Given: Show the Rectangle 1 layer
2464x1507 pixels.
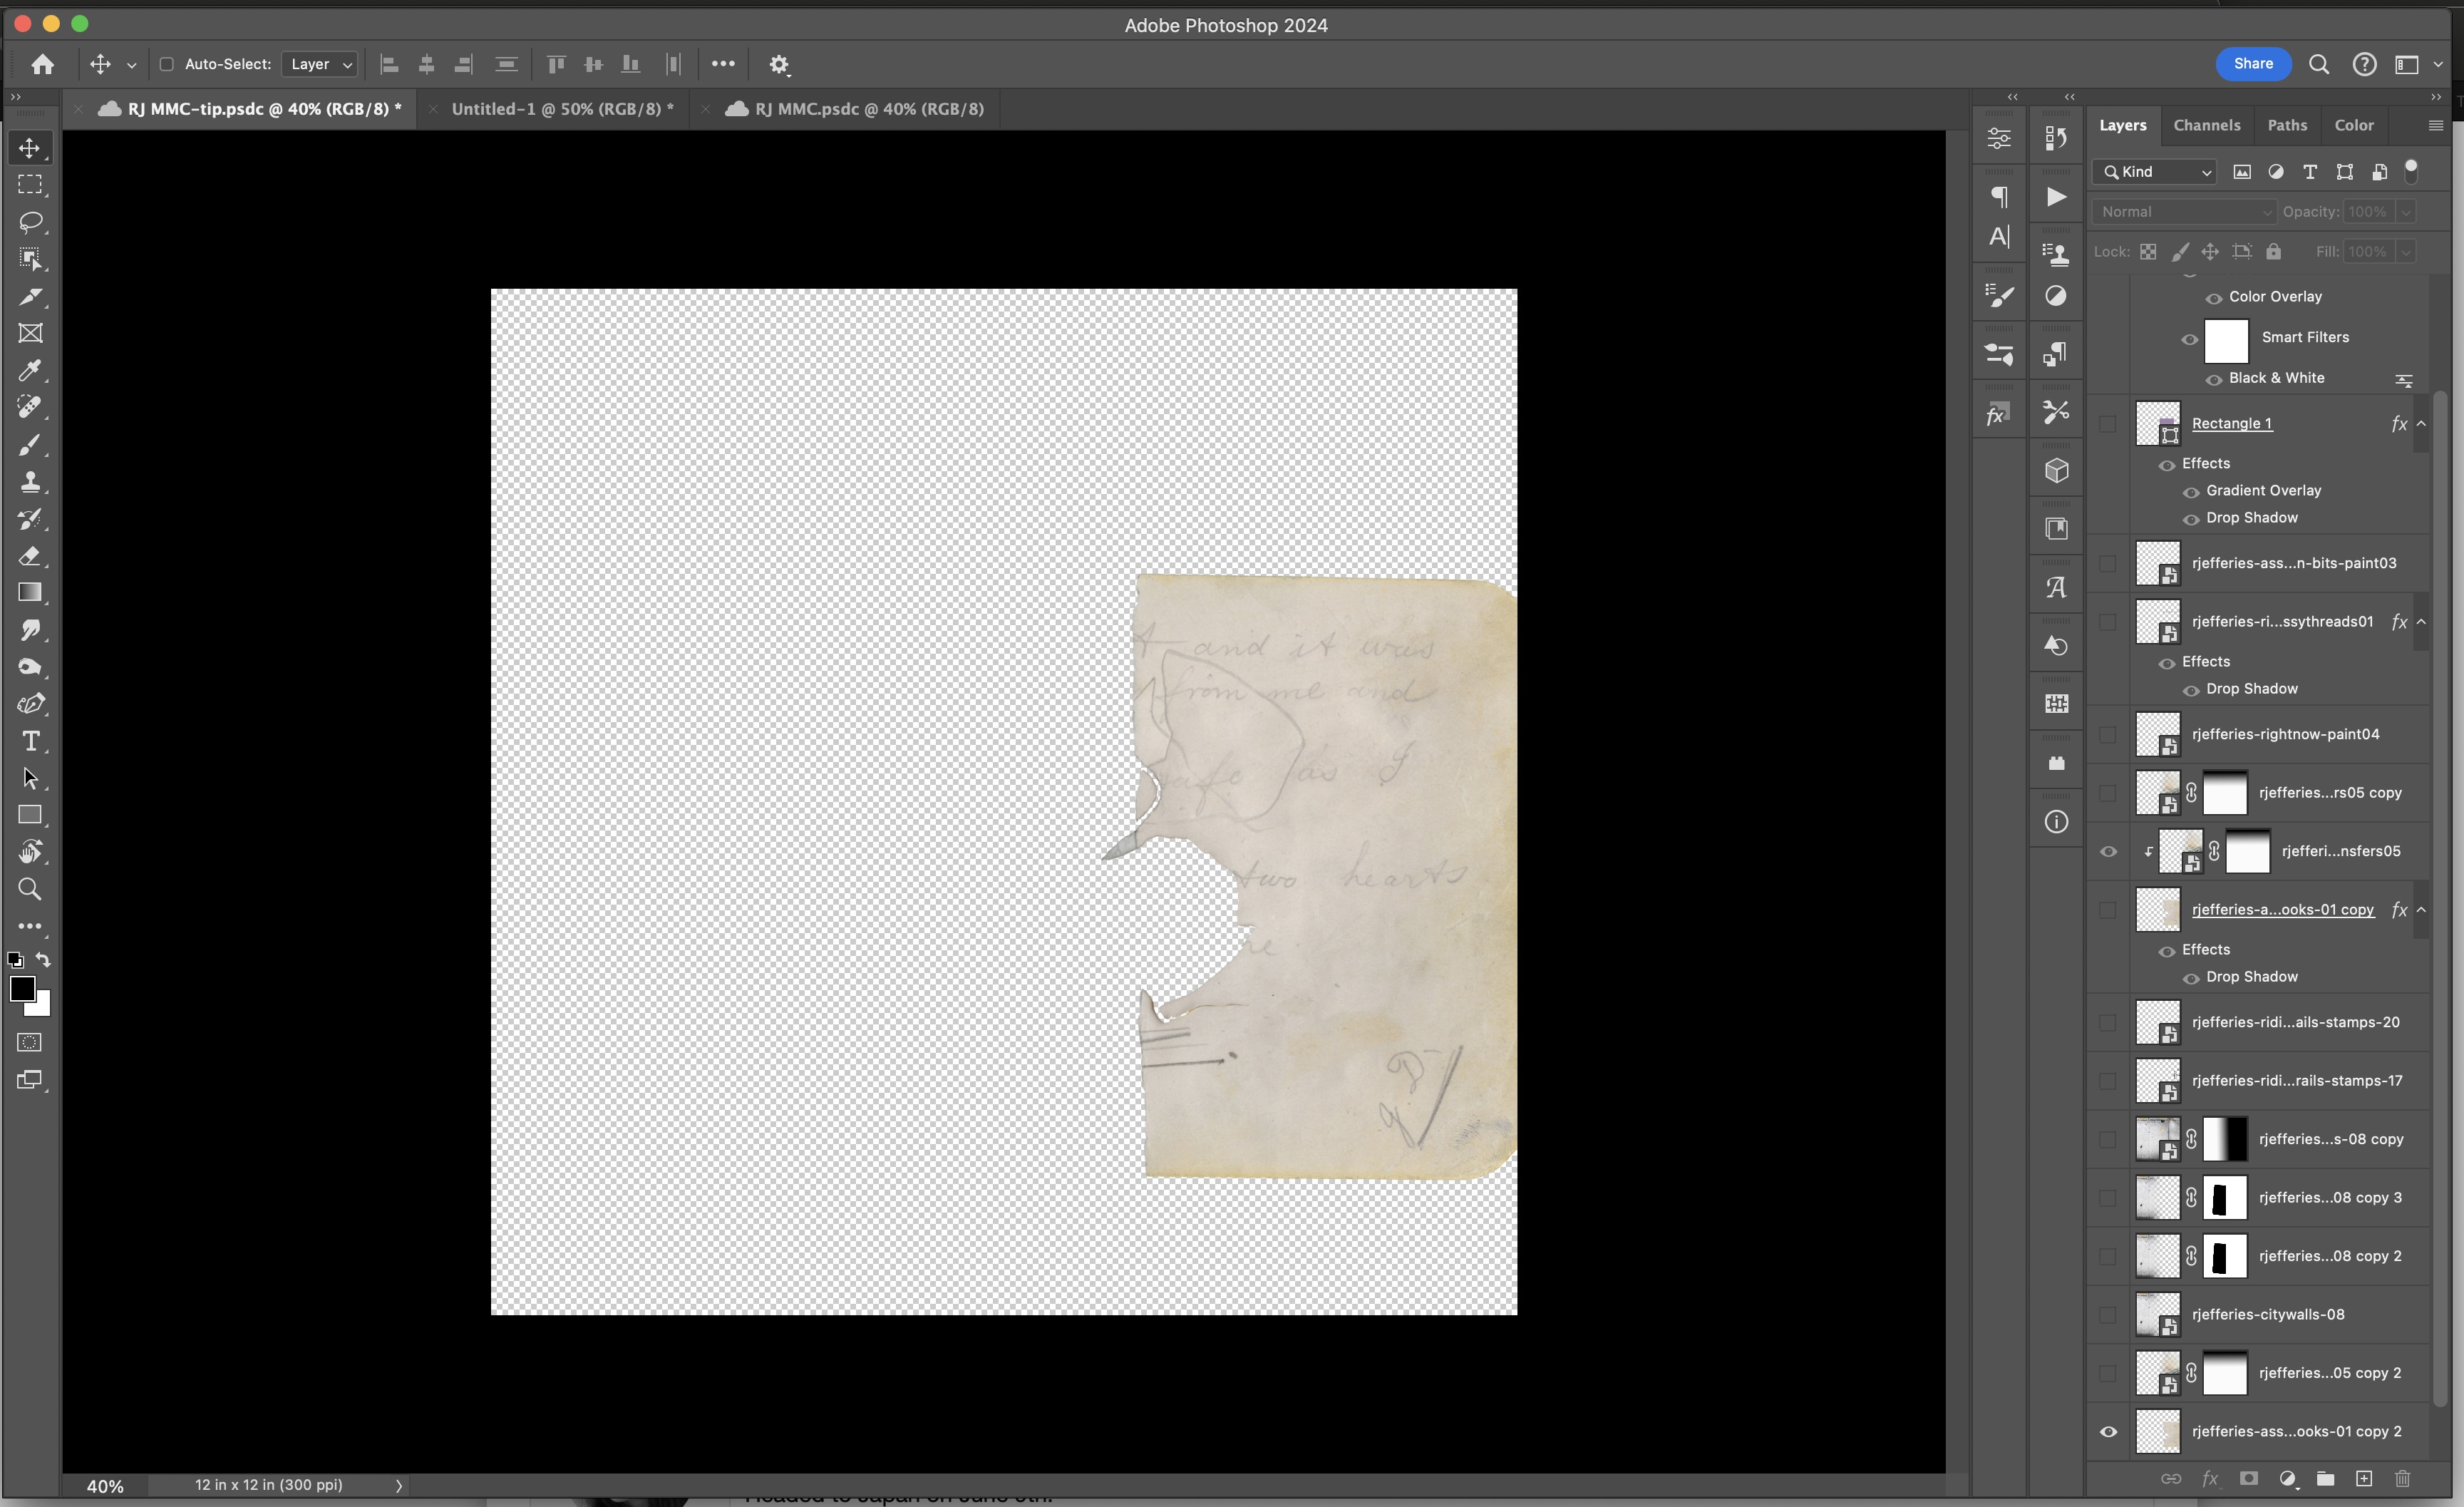Looking at the screenshot, I should point(2108,424).
